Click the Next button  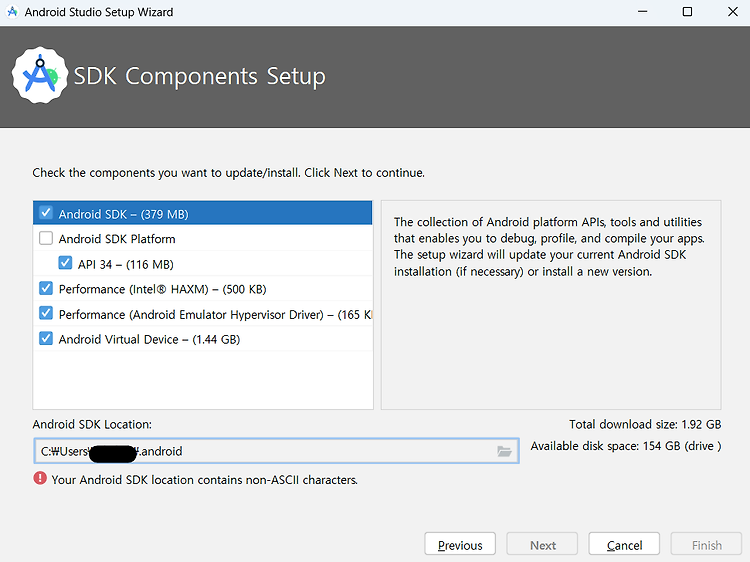click(542, 545)
